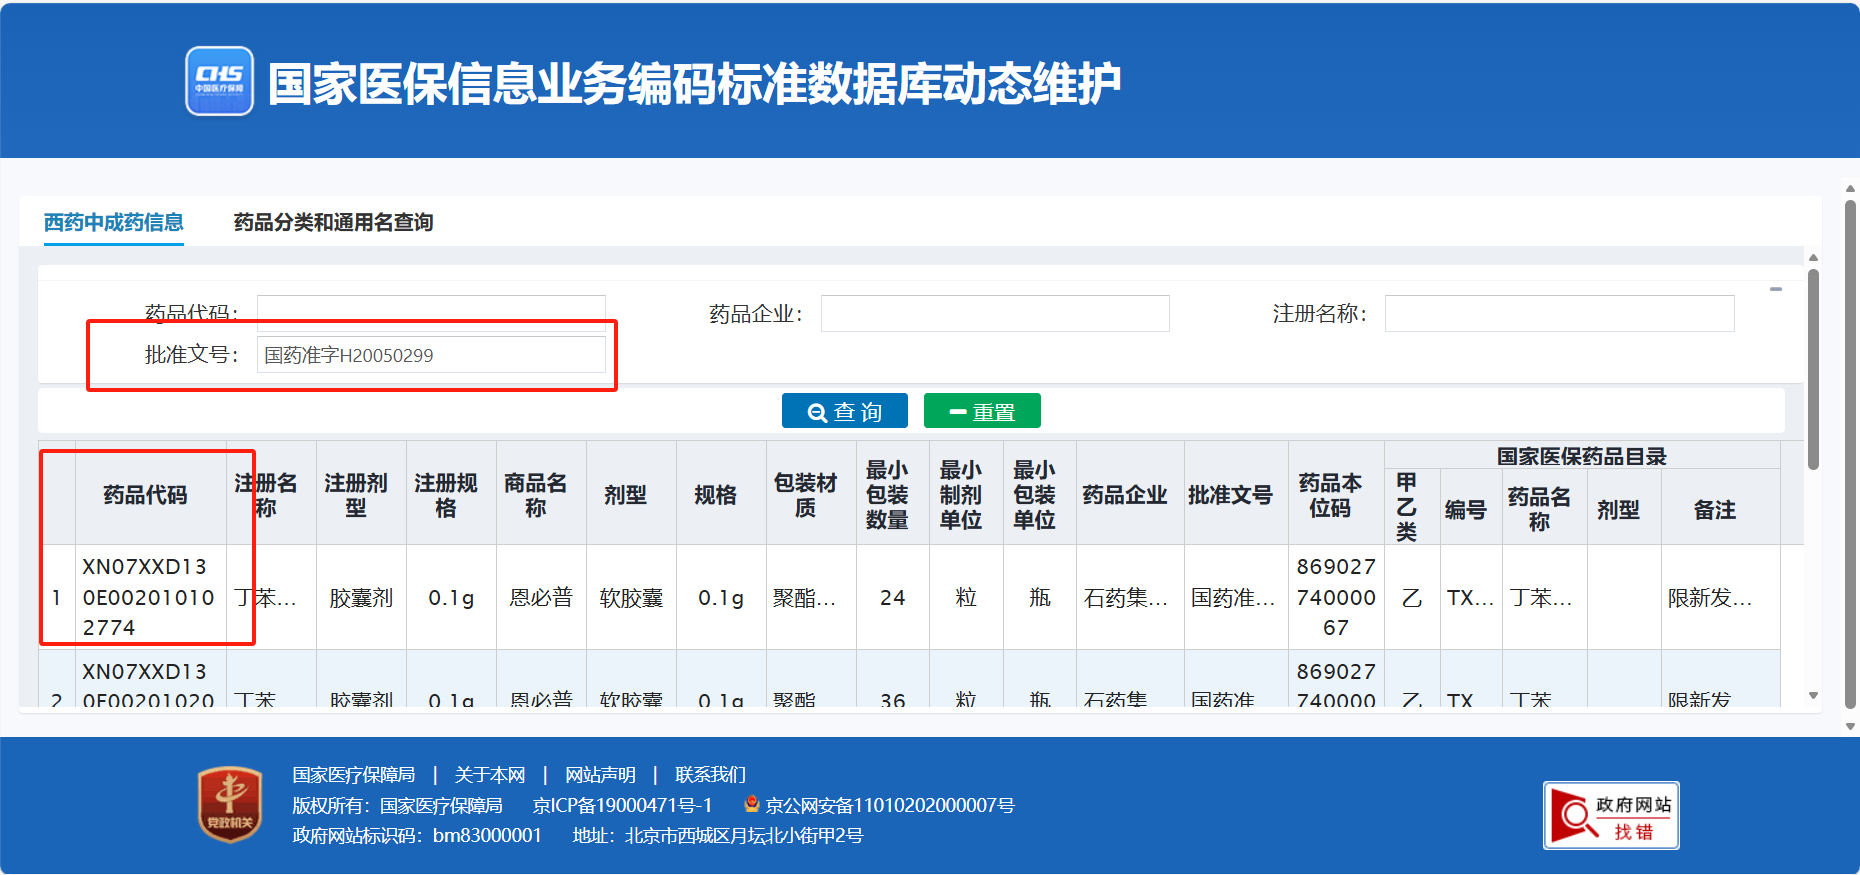Open the 网站声明 footer link
Image resolution: width=1860 pixels, height=875 pixels.
pyautogui.click(x=600, y=775)
